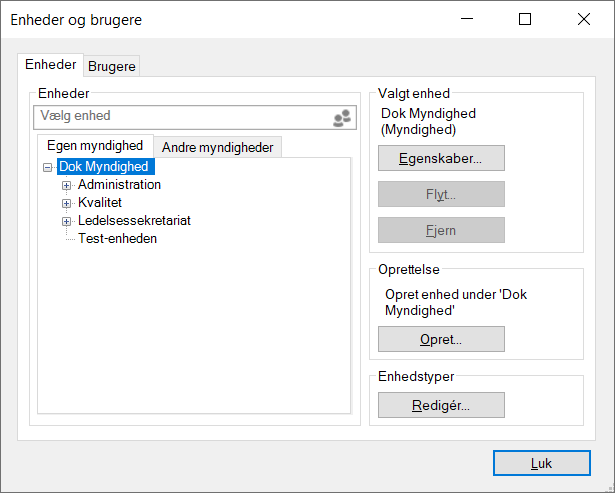Expand the Administration tree node
615x493 pixels.
click(x=67, y=185)
